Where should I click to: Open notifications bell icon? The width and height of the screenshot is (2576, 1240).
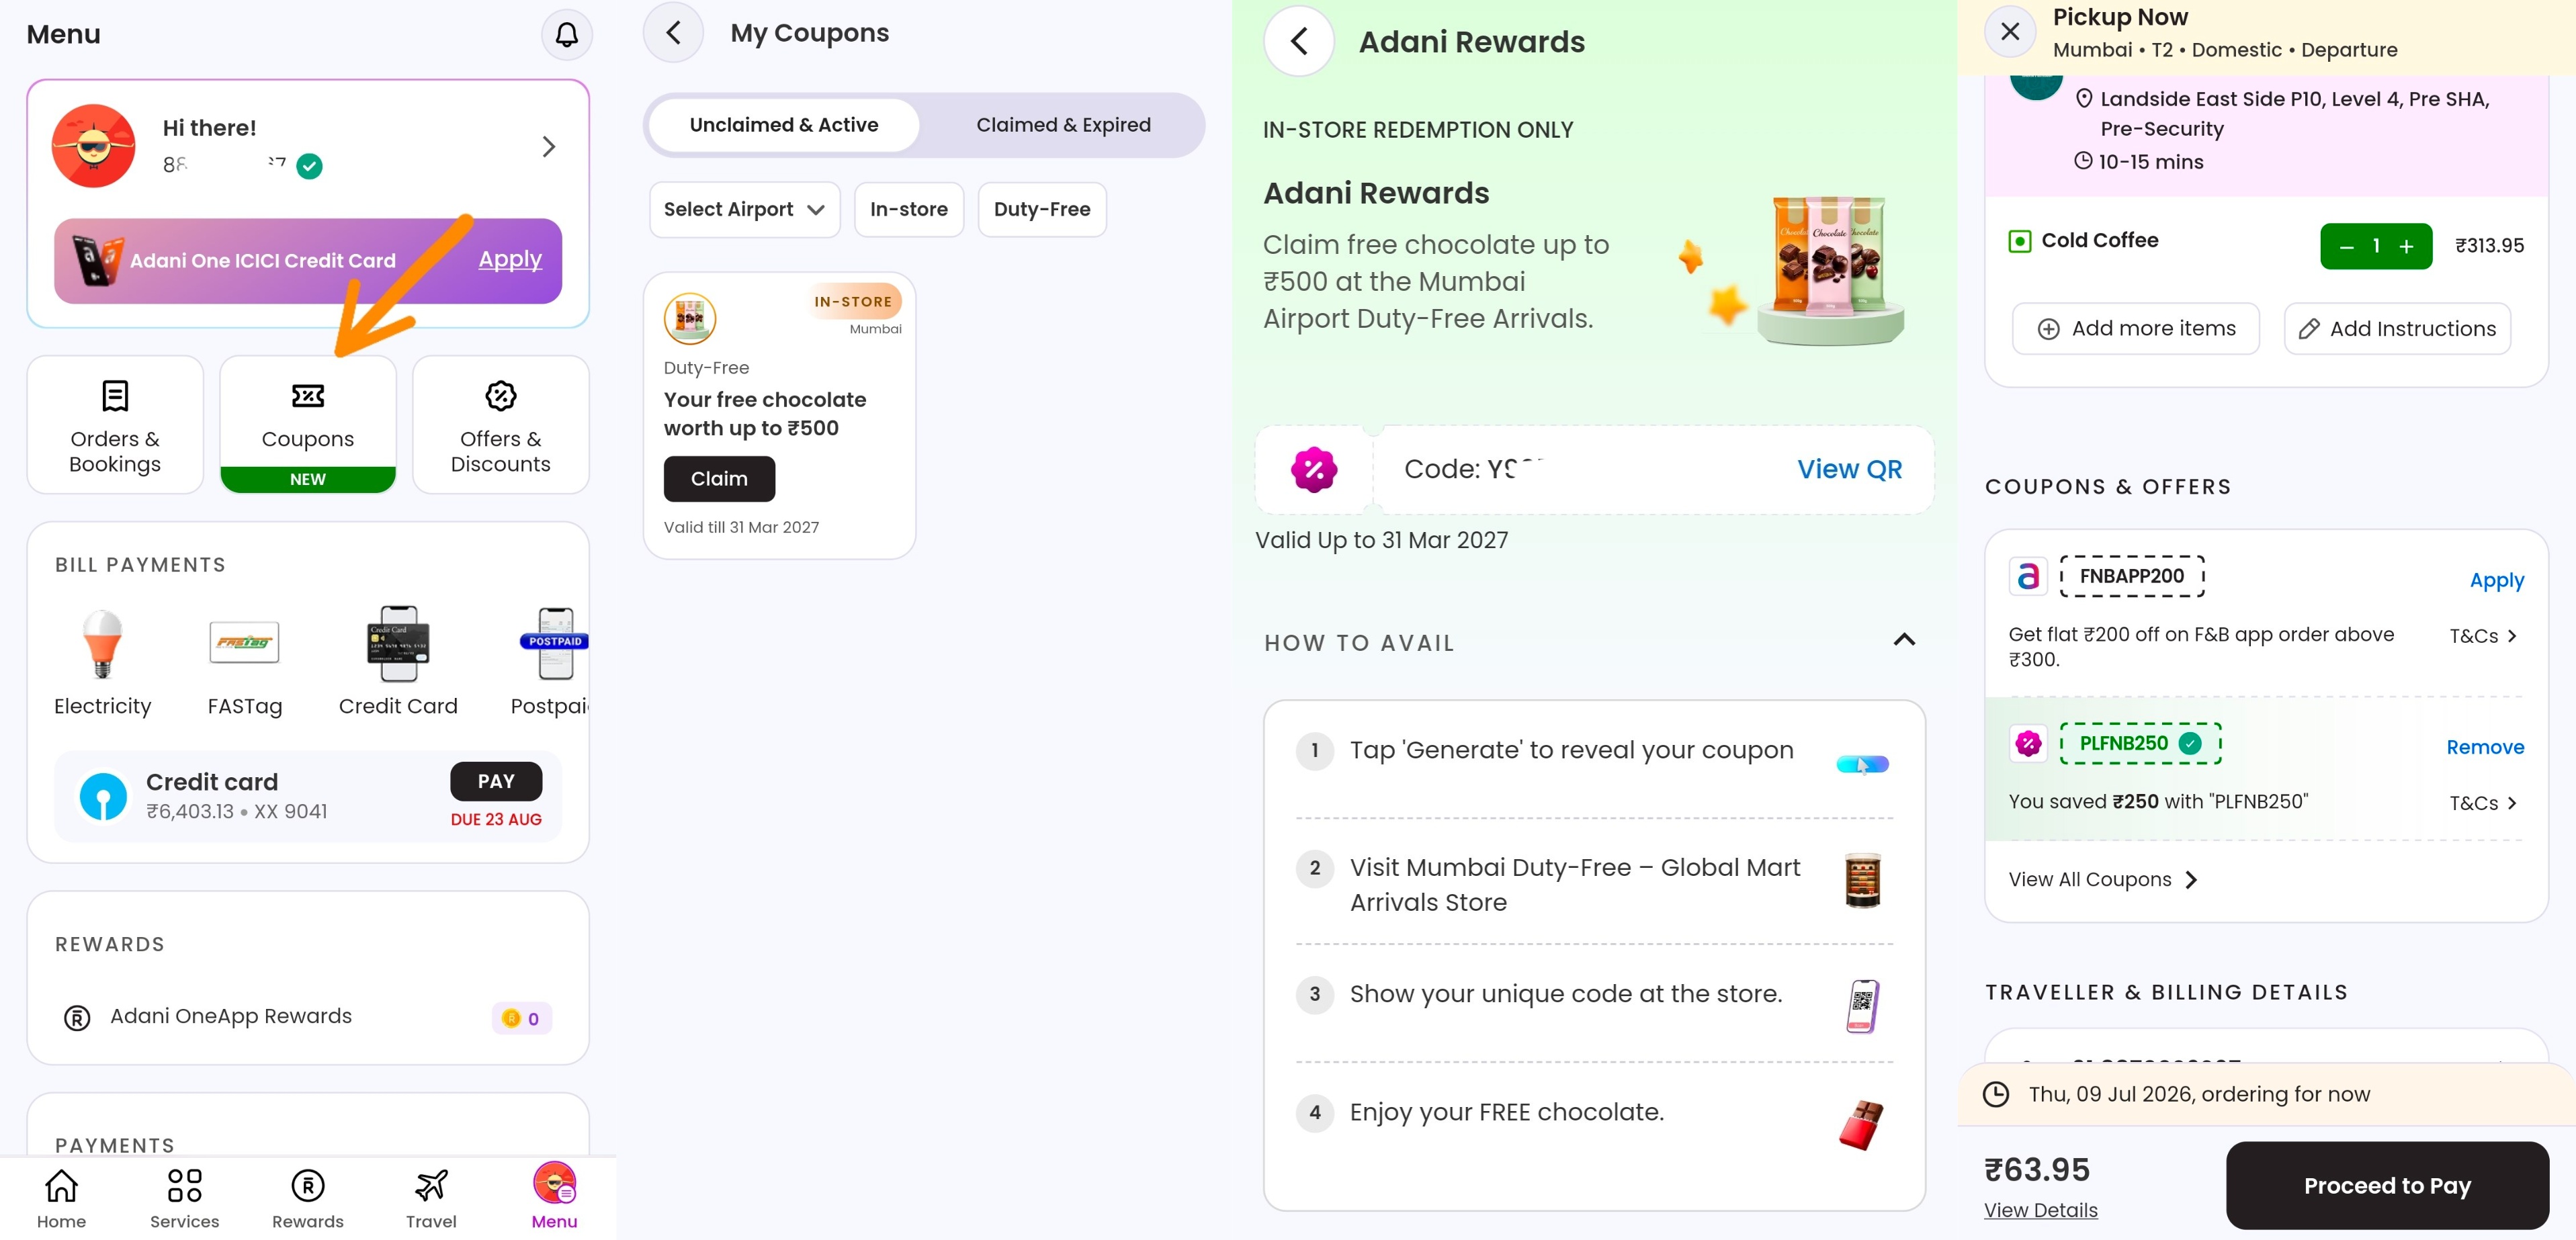[x=566, y=35]
